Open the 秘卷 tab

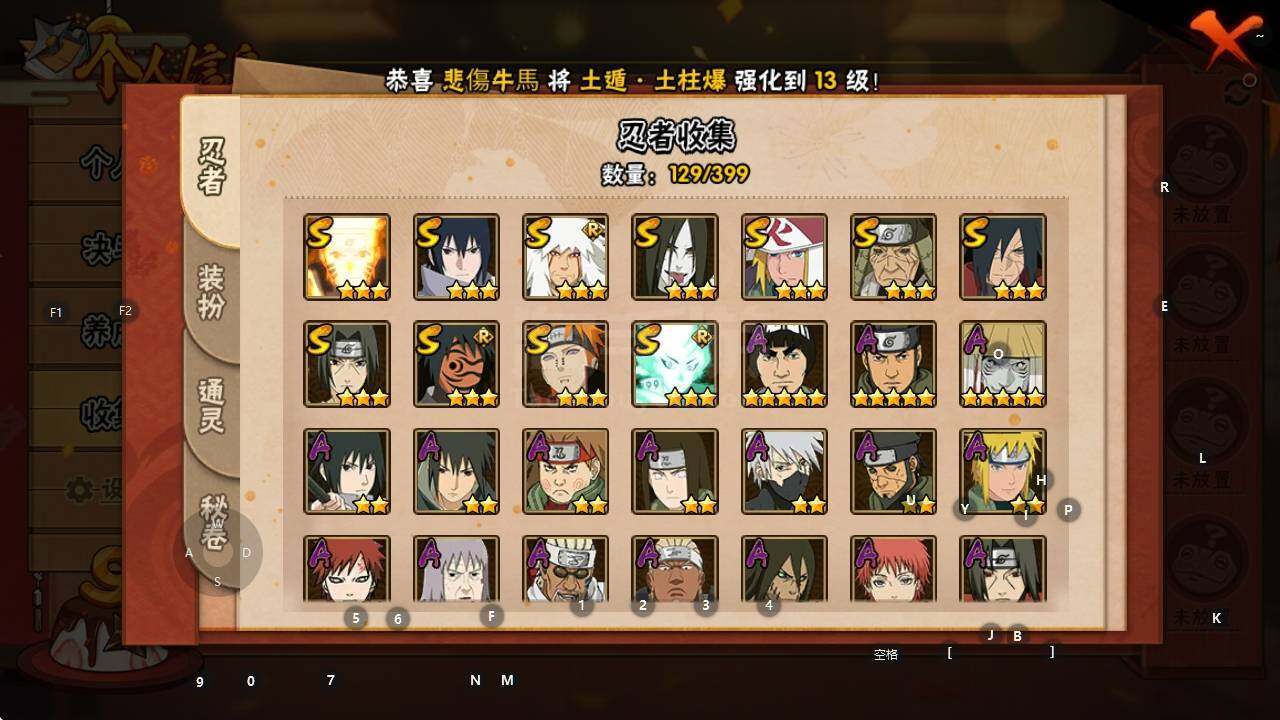pos(212,520)
